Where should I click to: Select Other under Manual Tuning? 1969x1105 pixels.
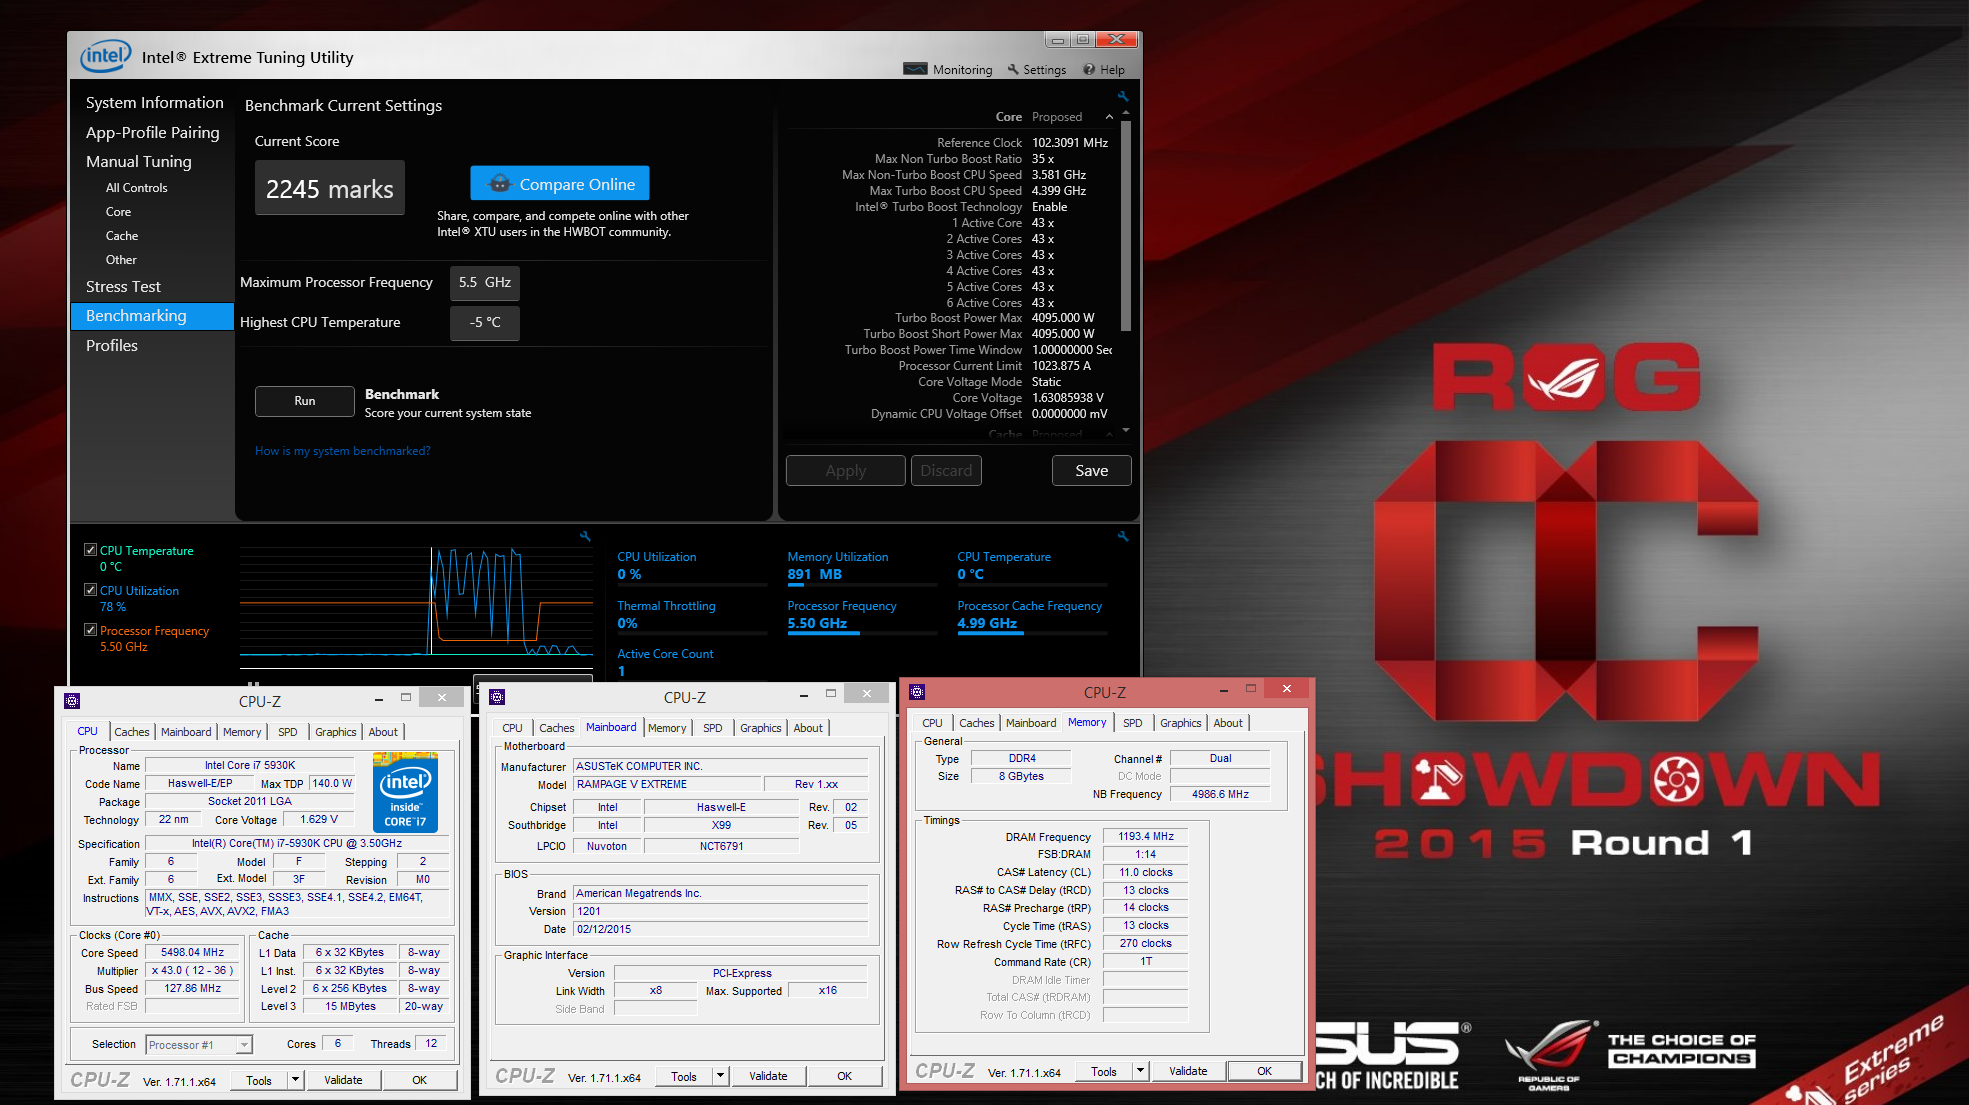pyautogui.click(x=121, y=259)
